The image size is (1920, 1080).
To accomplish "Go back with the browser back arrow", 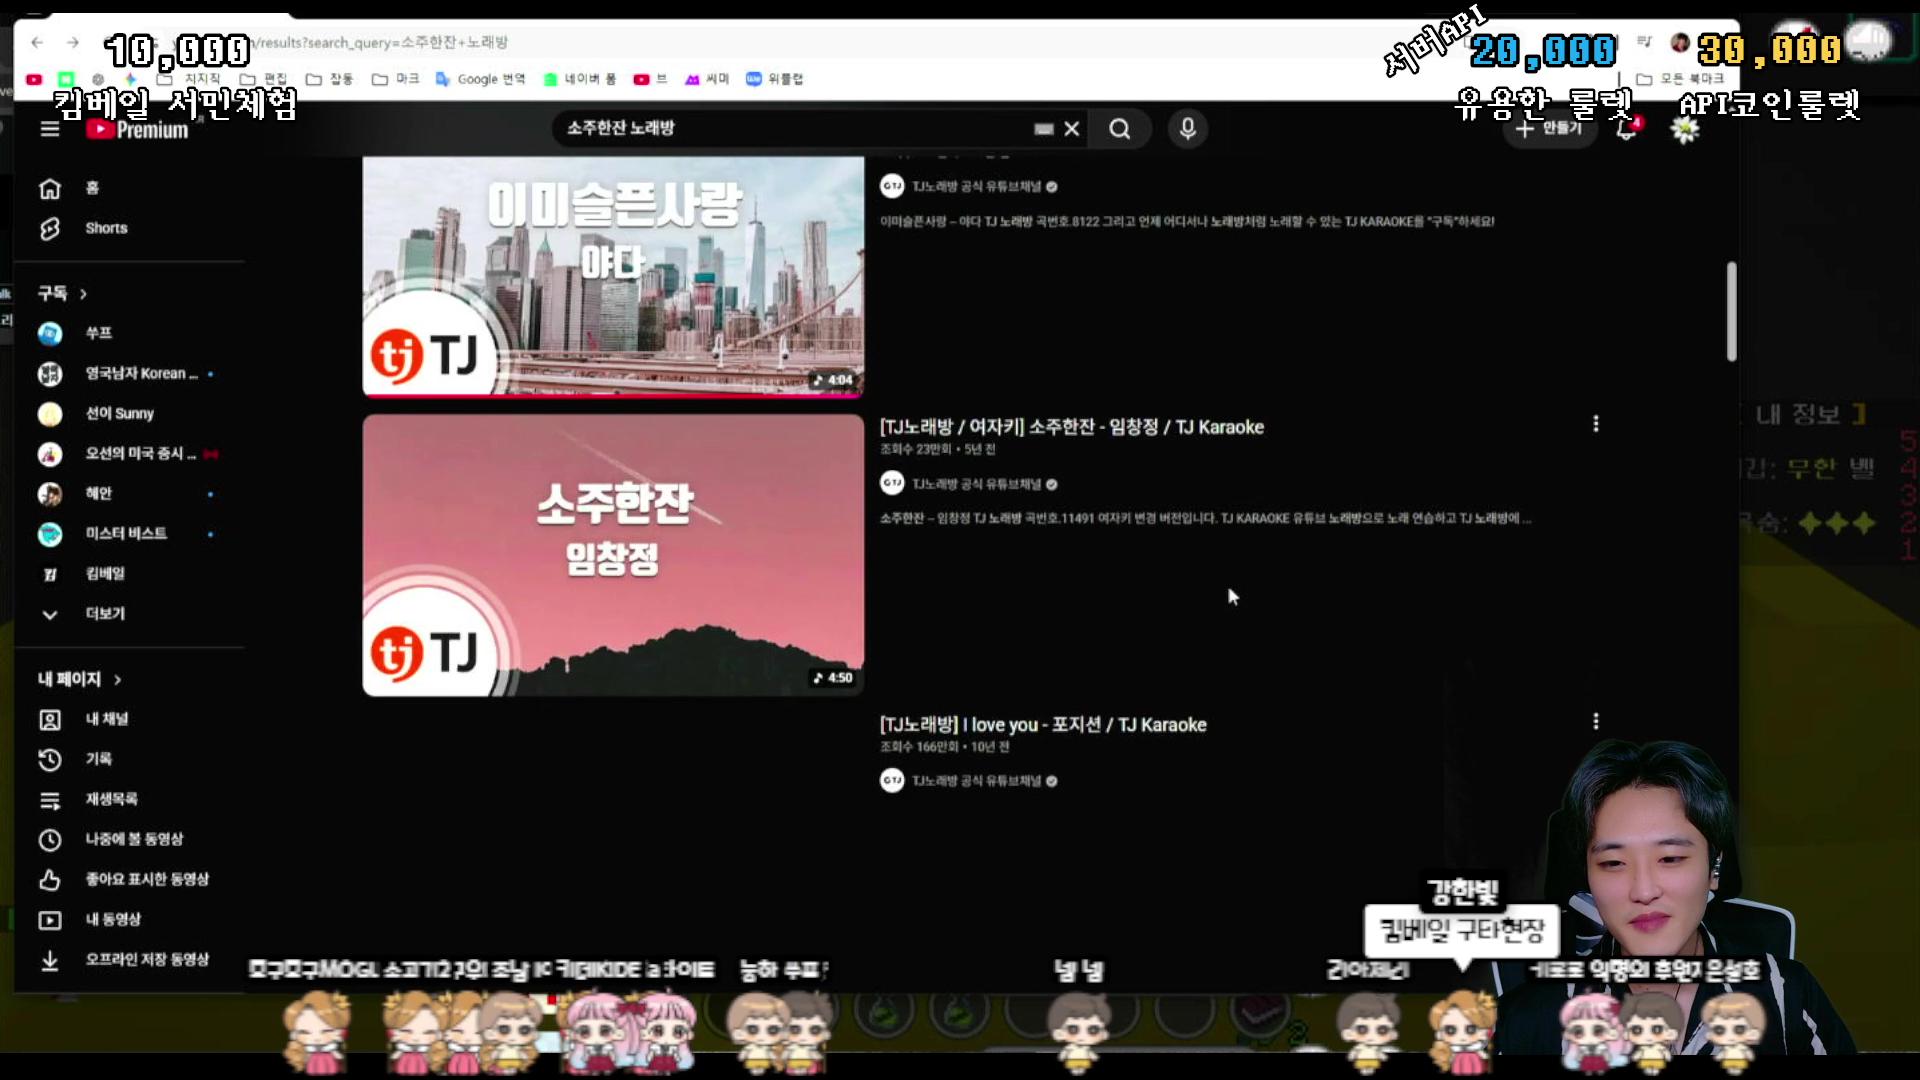I will pyautogui.click(x=37, y=42).
